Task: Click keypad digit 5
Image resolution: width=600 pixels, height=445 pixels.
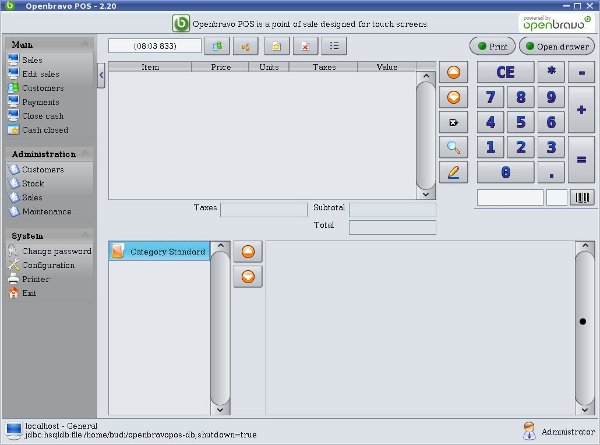Action: pyautogui.click(x=520, y=122)
